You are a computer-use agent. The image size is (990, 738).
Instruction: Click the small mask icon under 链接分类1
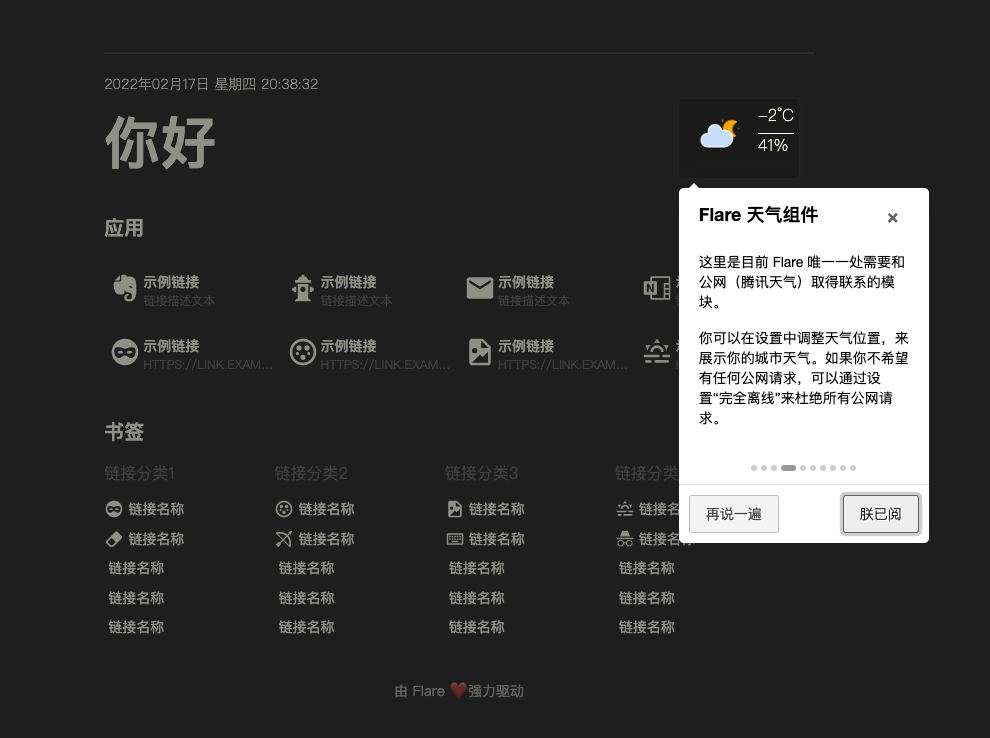point(114,509)
